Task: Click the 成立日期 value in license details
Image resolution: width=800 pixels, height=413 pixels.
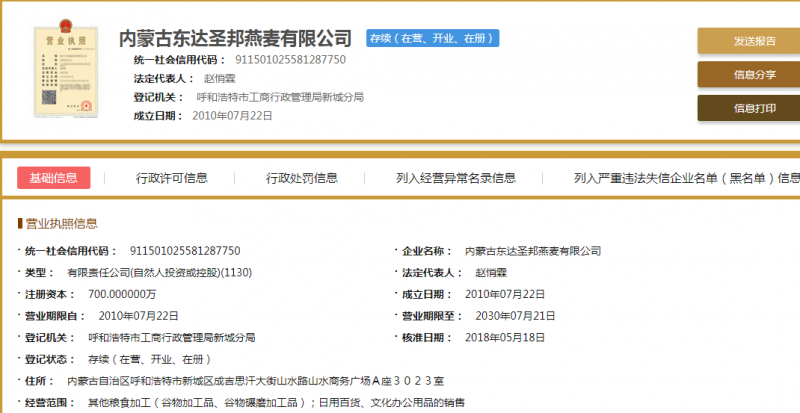Action: (x=505, y=294)
